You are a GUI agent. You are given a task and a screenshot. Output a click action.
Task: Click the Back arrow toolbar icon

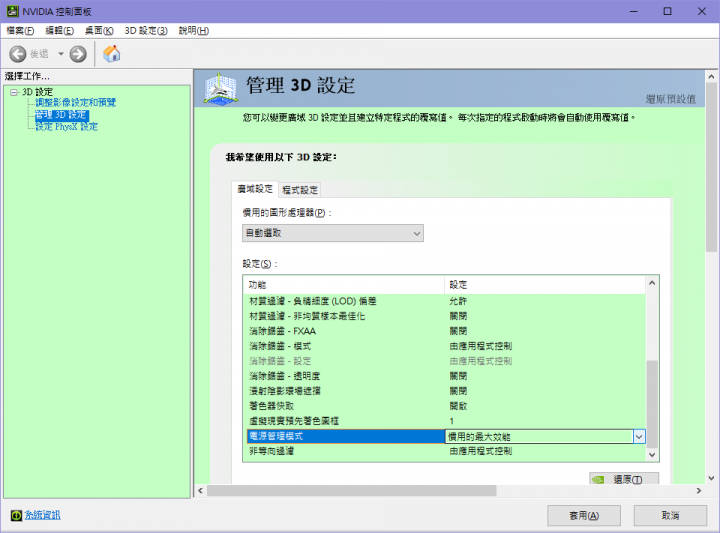pos(17,54)
